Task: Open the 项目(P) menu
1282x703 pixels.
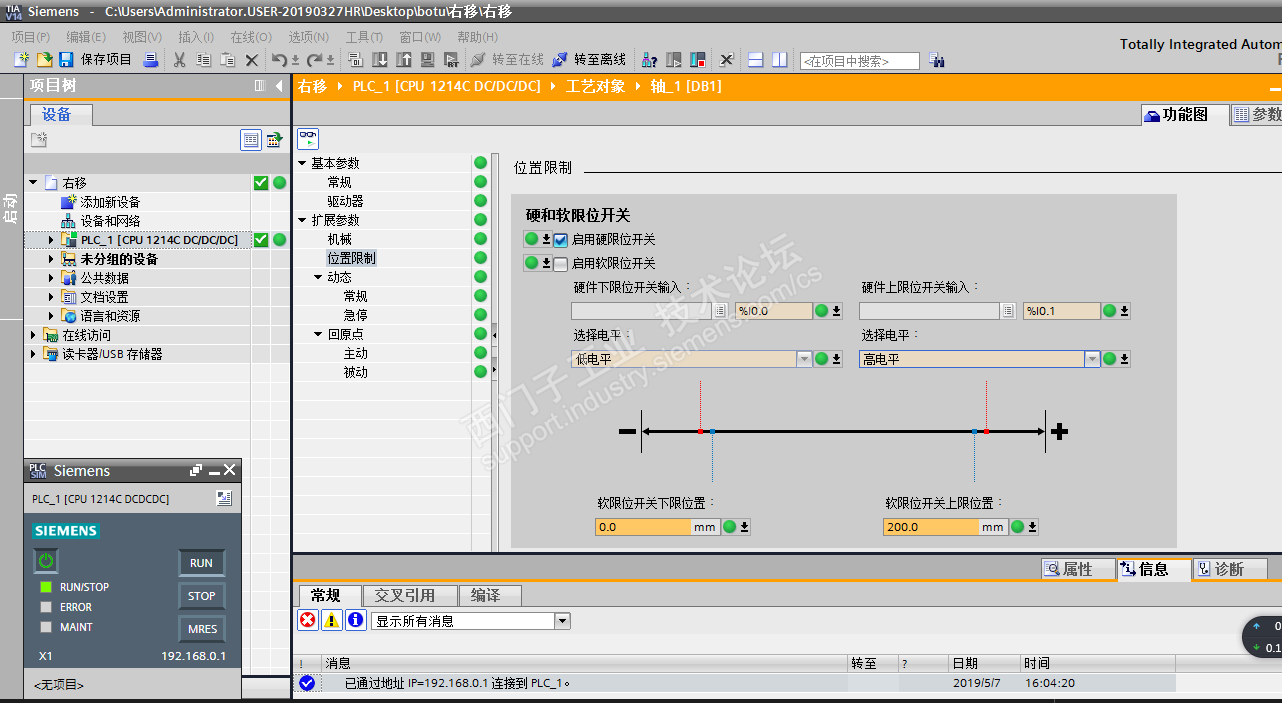Action: pos(31,37)
